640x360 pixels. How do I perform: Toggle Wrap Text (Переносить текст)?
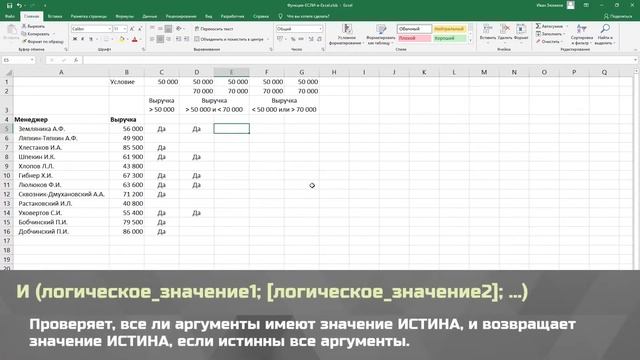(214, 29)
